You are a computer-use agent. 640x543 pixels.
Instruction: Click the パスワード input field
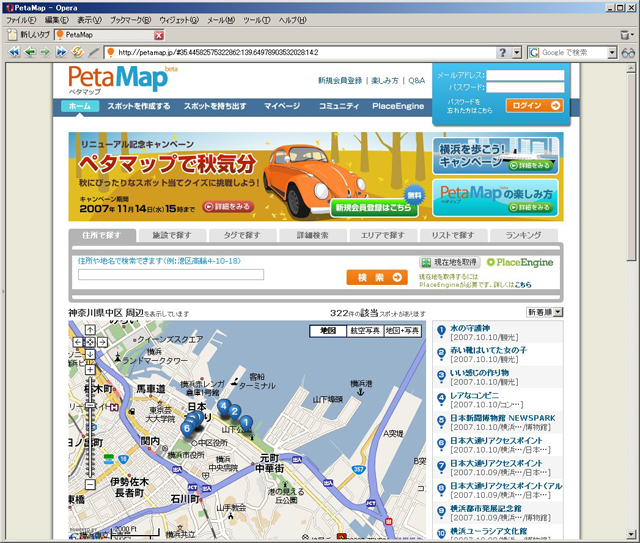[525, 87]
